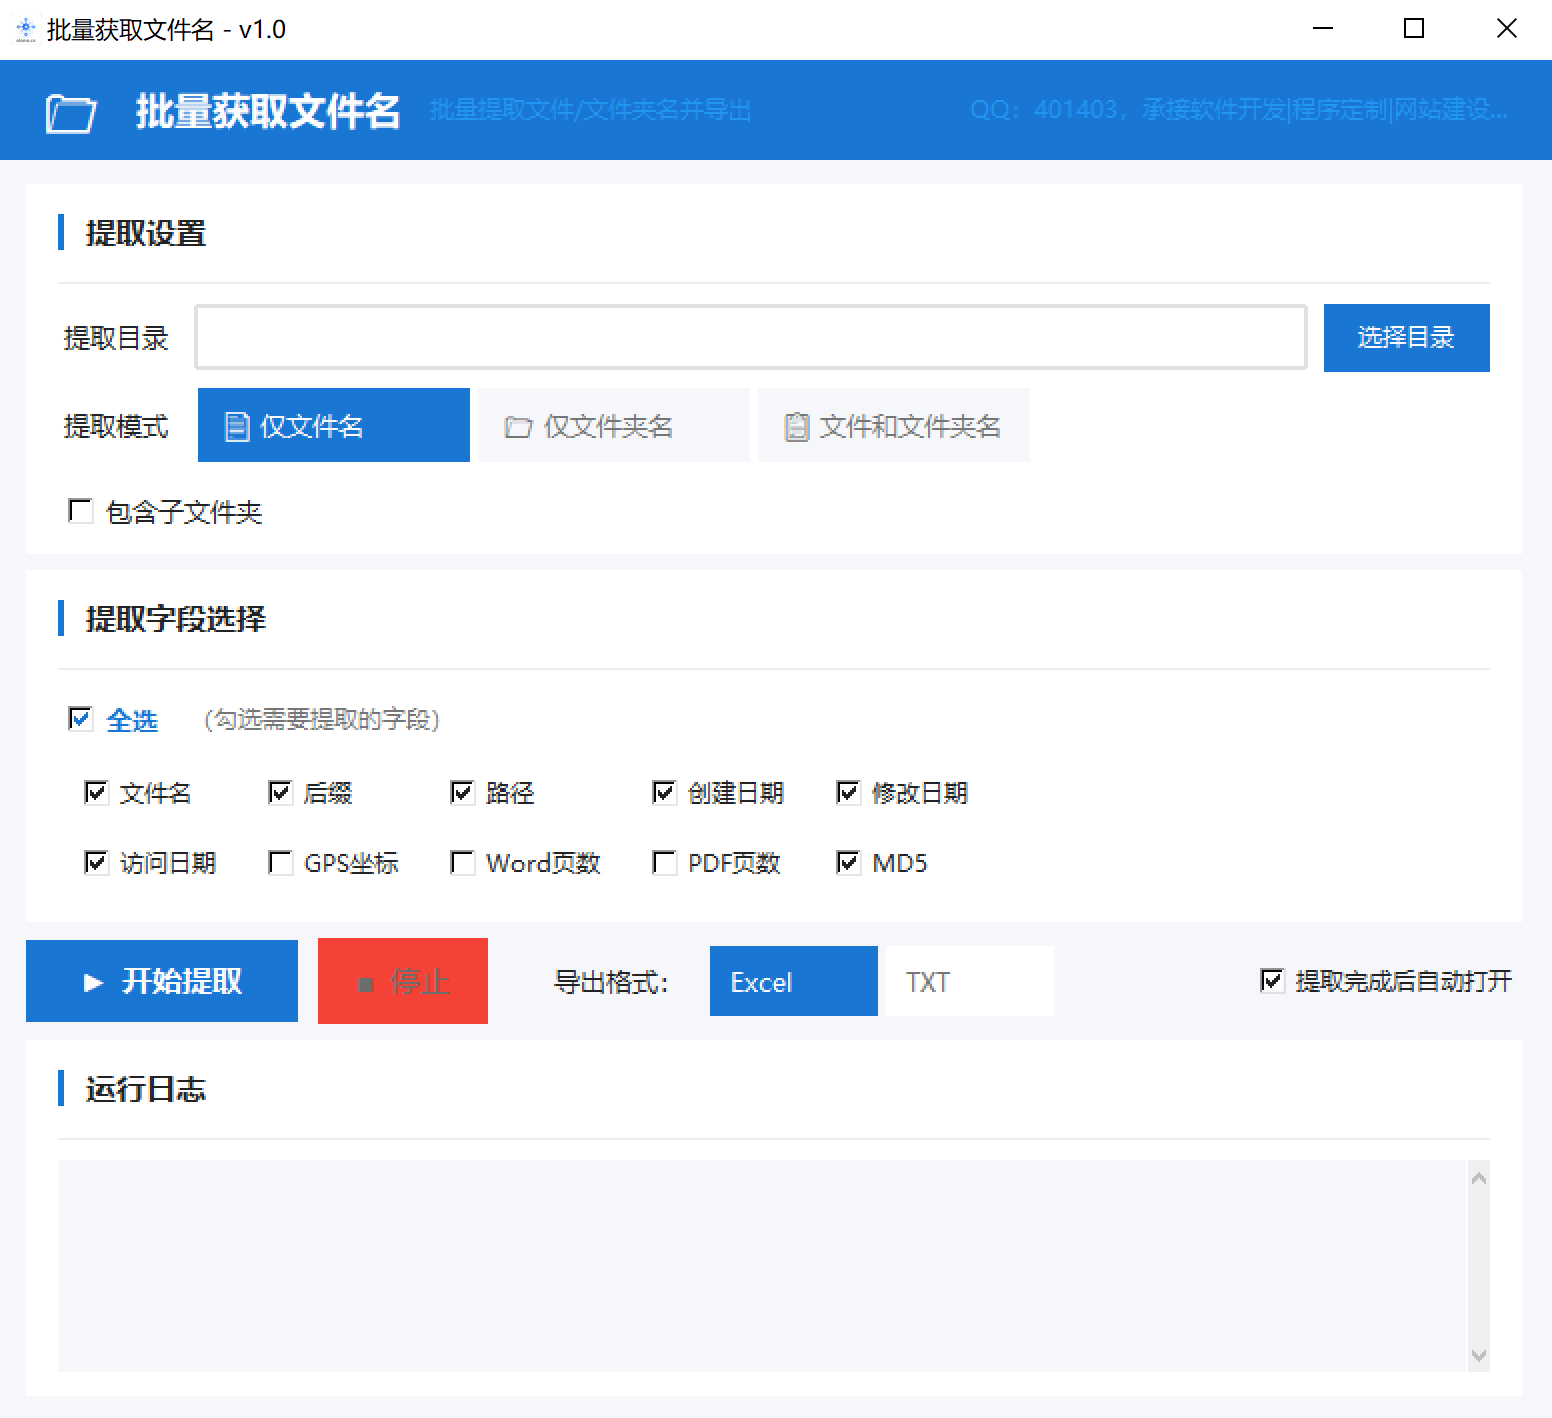Click the 提取设置 section heading
The image size is (1552, 1418).
(146, 233)
